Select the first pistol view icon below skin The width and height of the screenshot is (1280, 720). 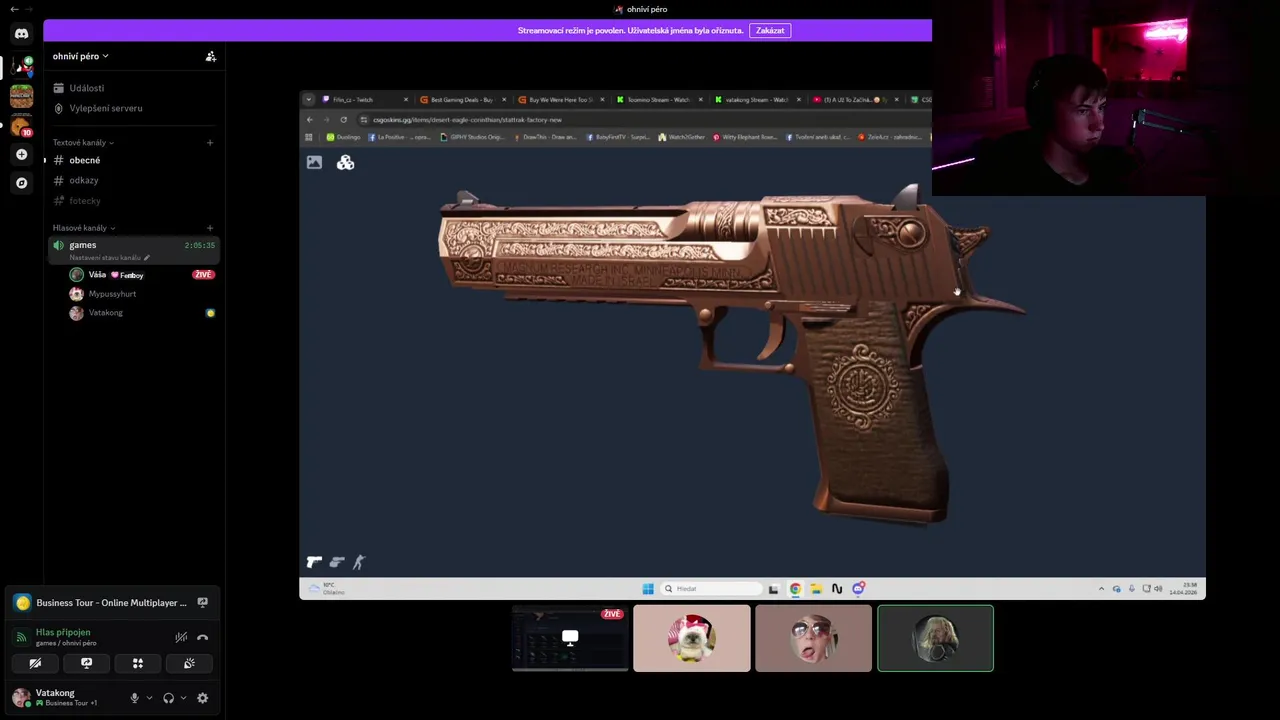coord(314,562)
